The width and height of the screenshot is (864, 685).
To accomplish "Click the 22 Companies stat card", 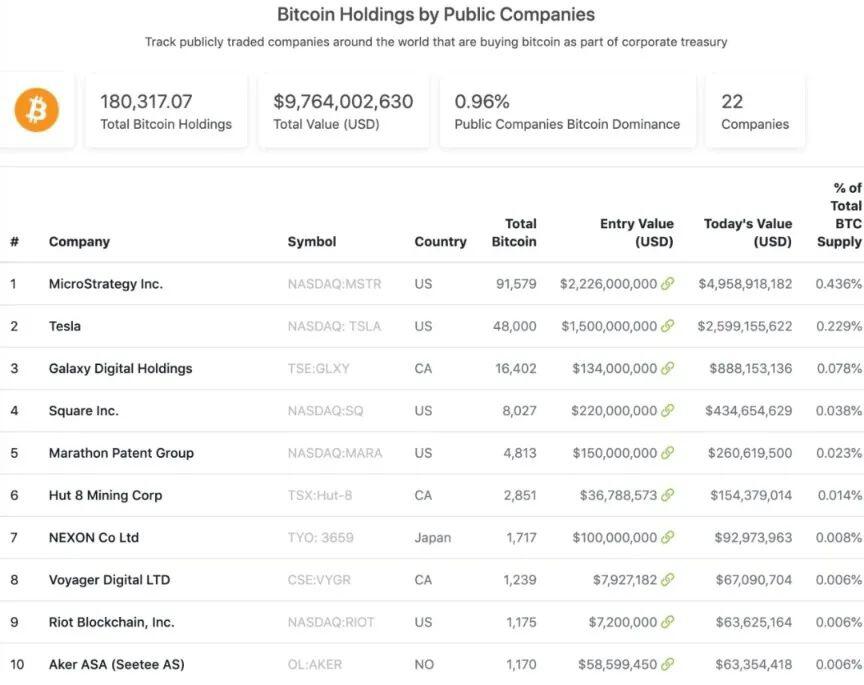I will pyautogui.click(x=755, y=111).
